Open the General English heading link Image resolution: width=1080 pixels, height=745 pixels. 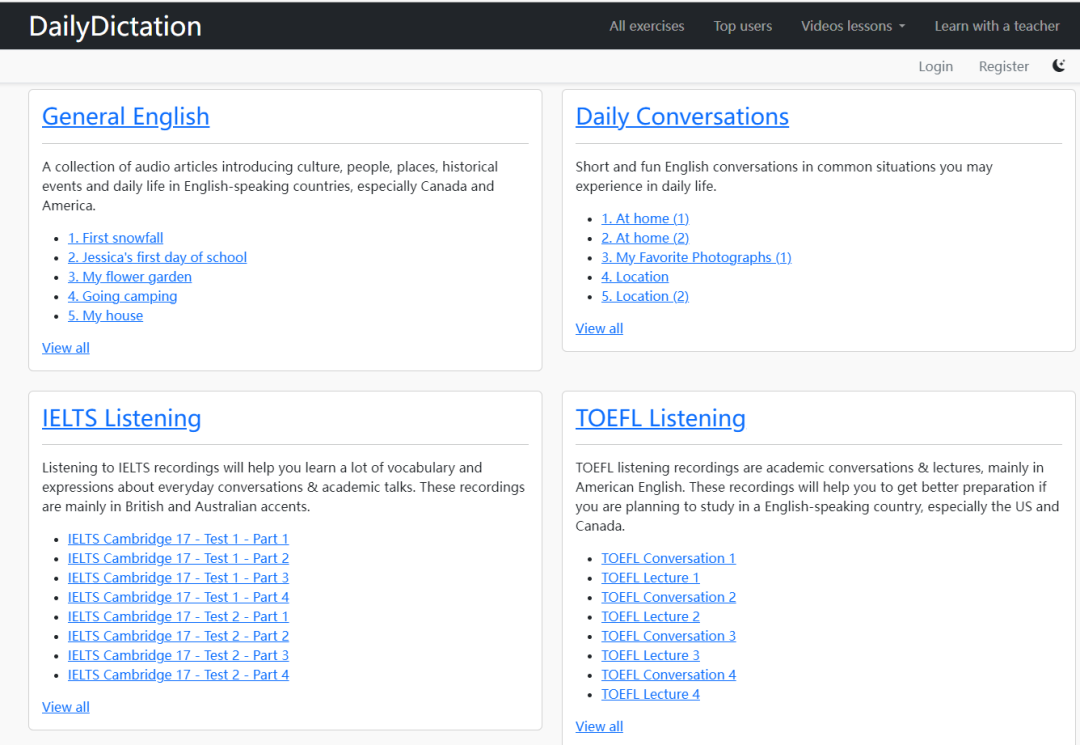pyautogui.click(x=125, y=116)
